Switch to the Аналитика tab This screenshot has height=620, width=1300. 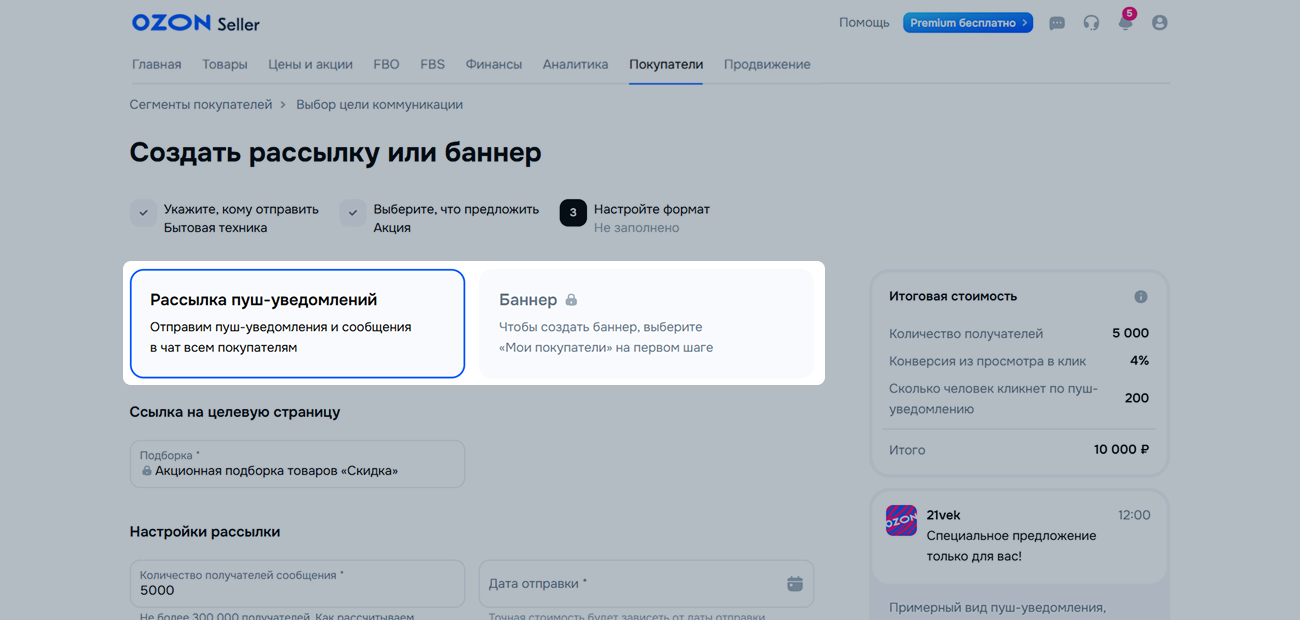575,65
